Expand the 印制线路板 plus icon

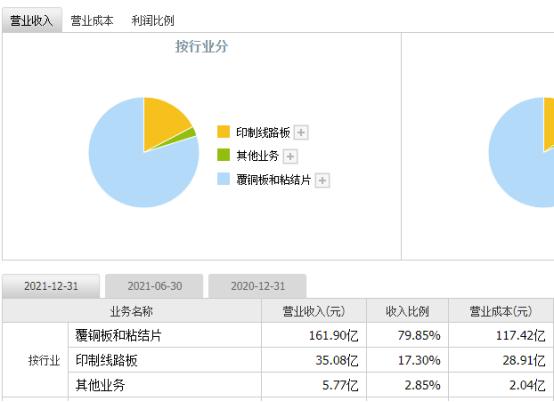[301, 133]
